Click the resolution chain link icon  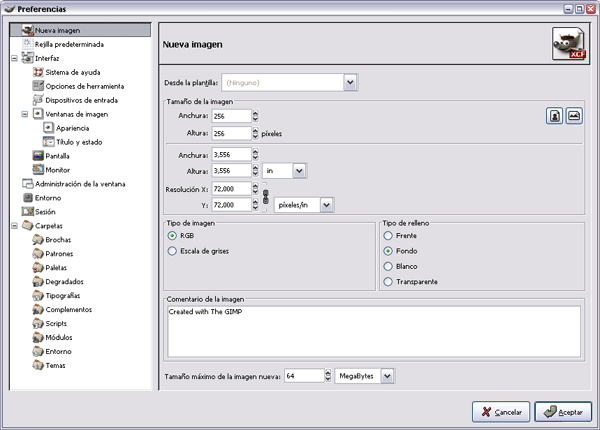265,195
